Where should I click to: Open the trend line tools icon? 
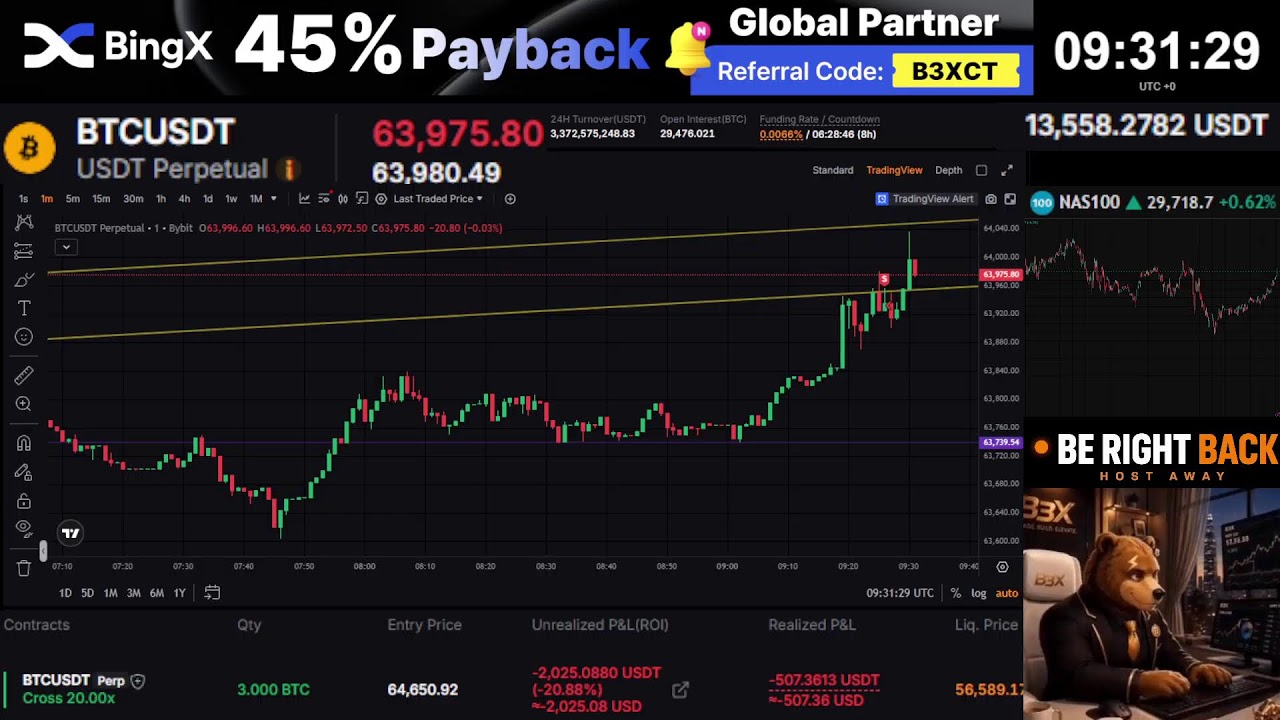coord(24,251)
